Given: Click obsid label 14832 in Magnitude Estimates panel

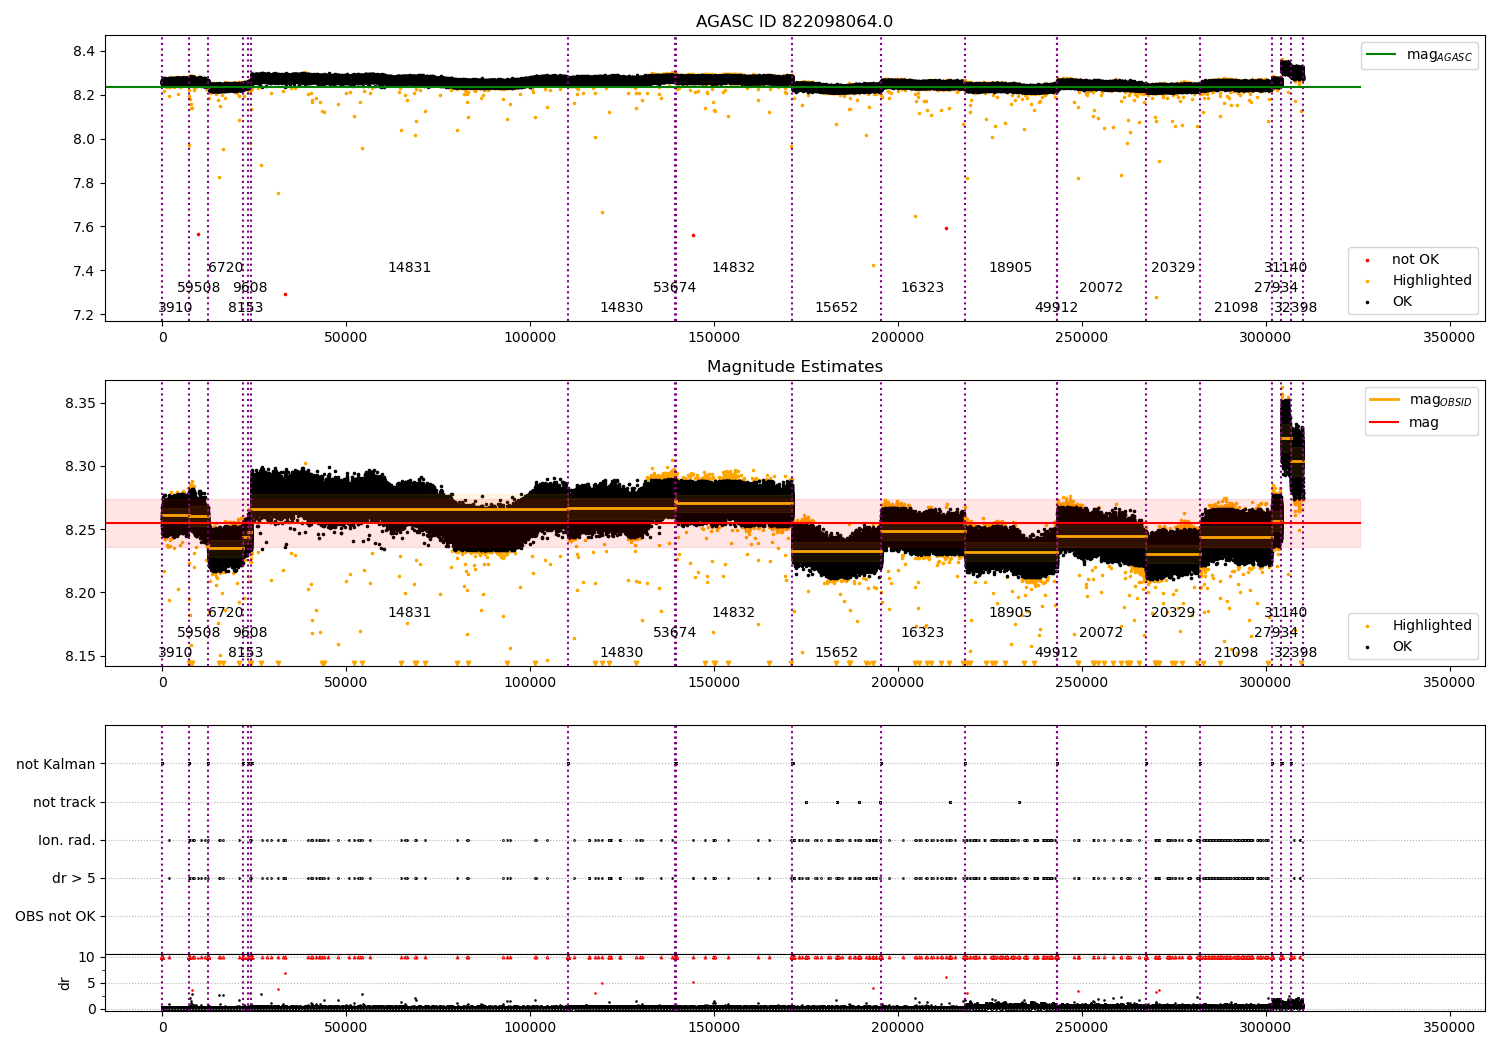Looking at the screenshot, I should click(x=734, y=613).
